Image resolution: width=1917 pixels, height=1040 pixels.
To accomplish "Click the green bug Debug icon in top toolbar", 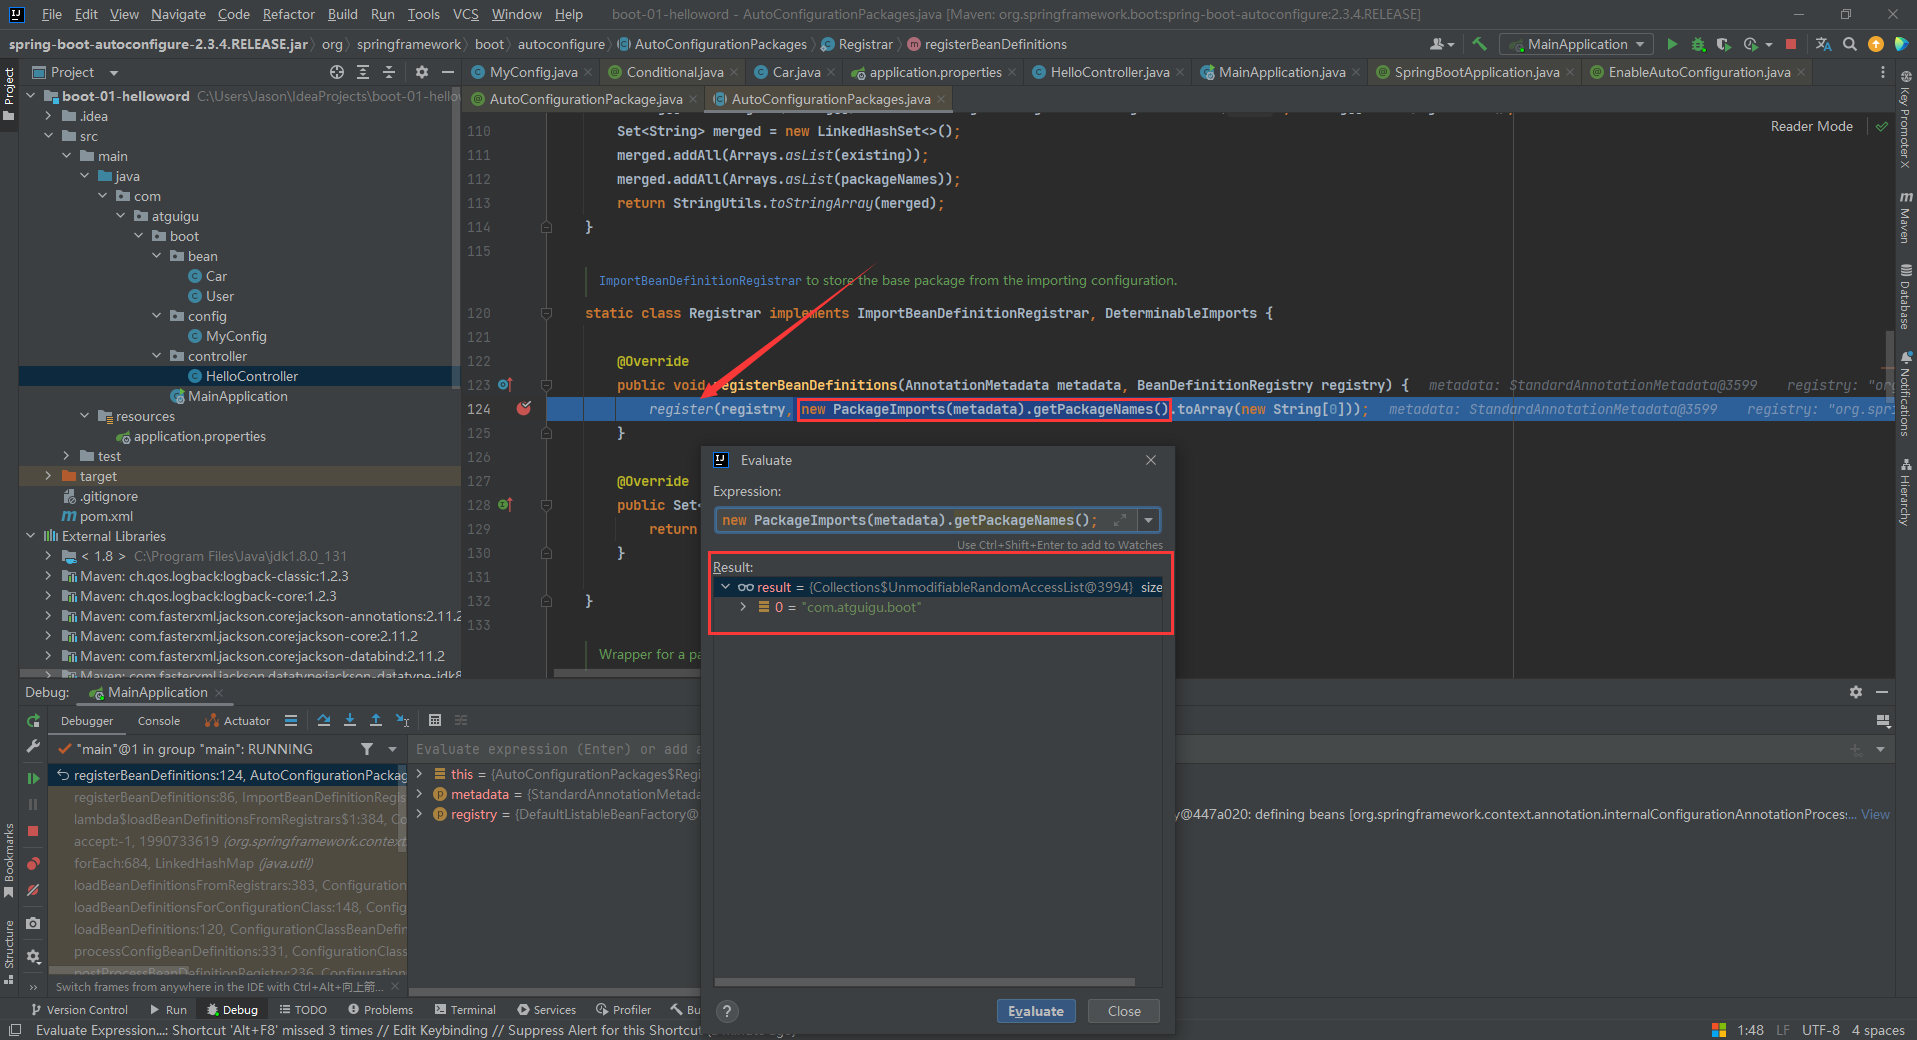I will 1698,44.
